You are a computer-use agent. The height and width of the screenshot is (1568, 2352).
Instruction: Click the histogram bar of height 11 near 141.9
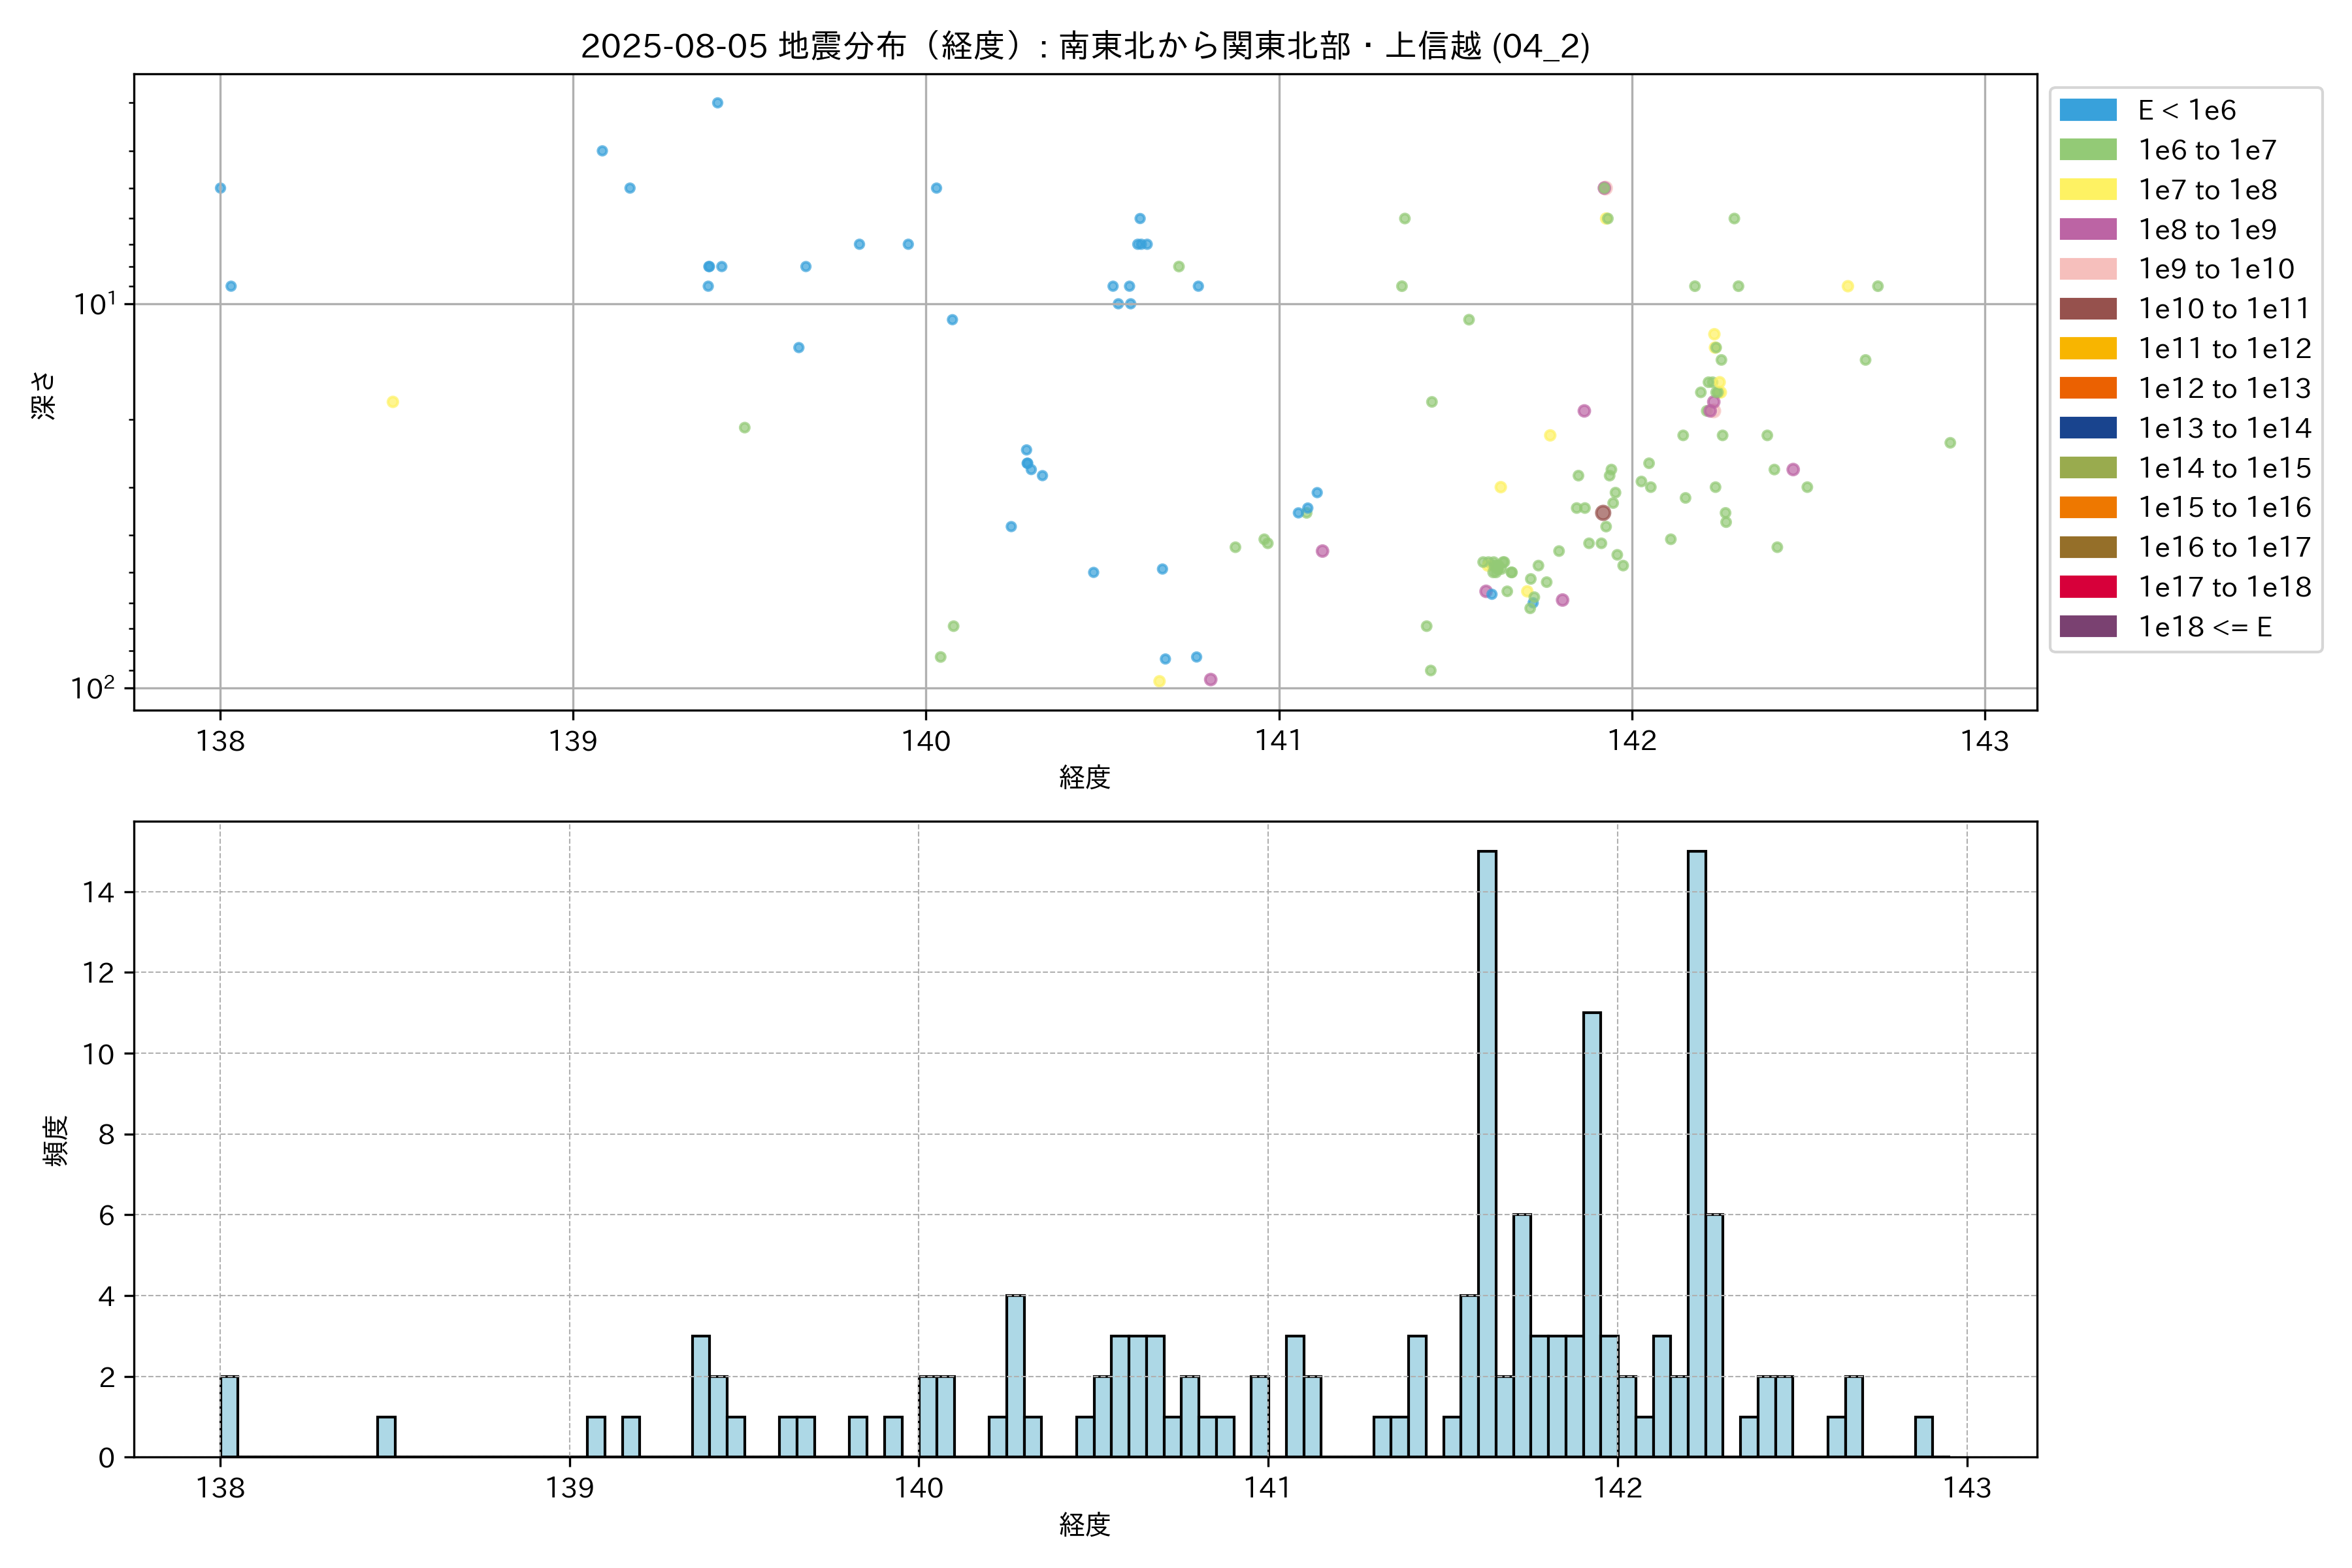tap(1592, 1235)
